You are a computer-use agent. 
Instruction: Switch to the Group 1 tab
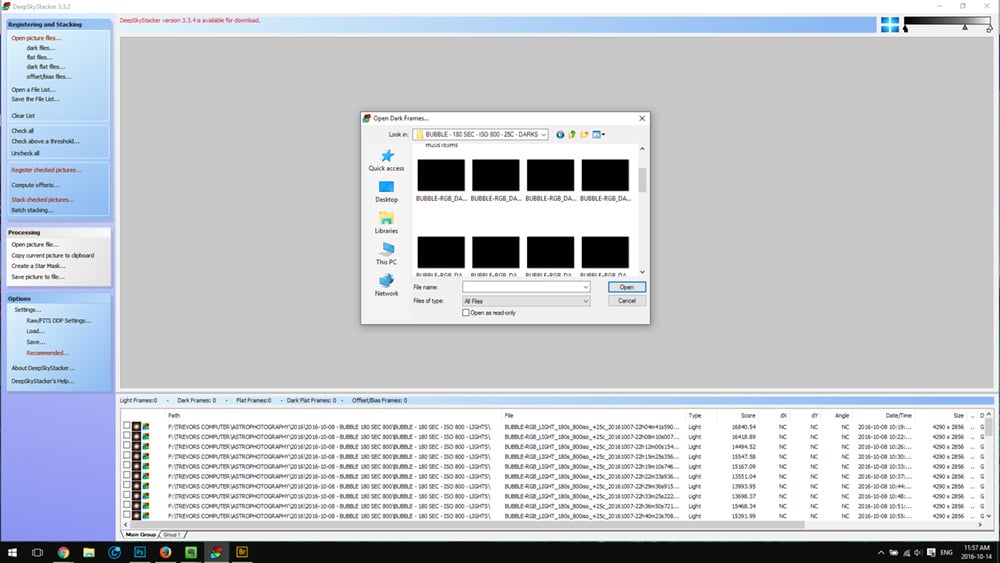point(172,534)
